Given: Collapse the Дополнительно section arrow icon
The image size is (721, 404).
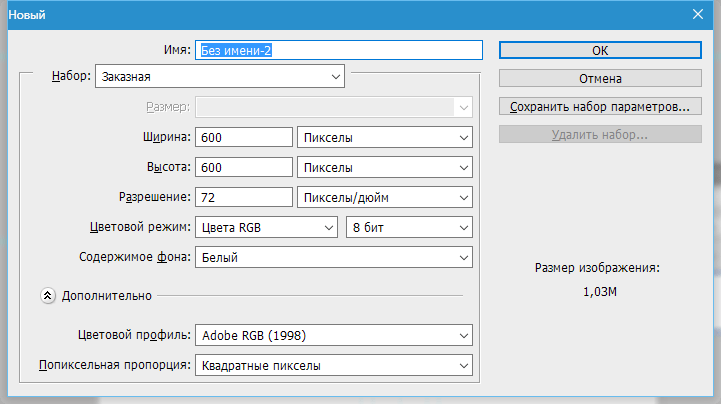Looking at the screenshot, I should click(x=48, y=296).
